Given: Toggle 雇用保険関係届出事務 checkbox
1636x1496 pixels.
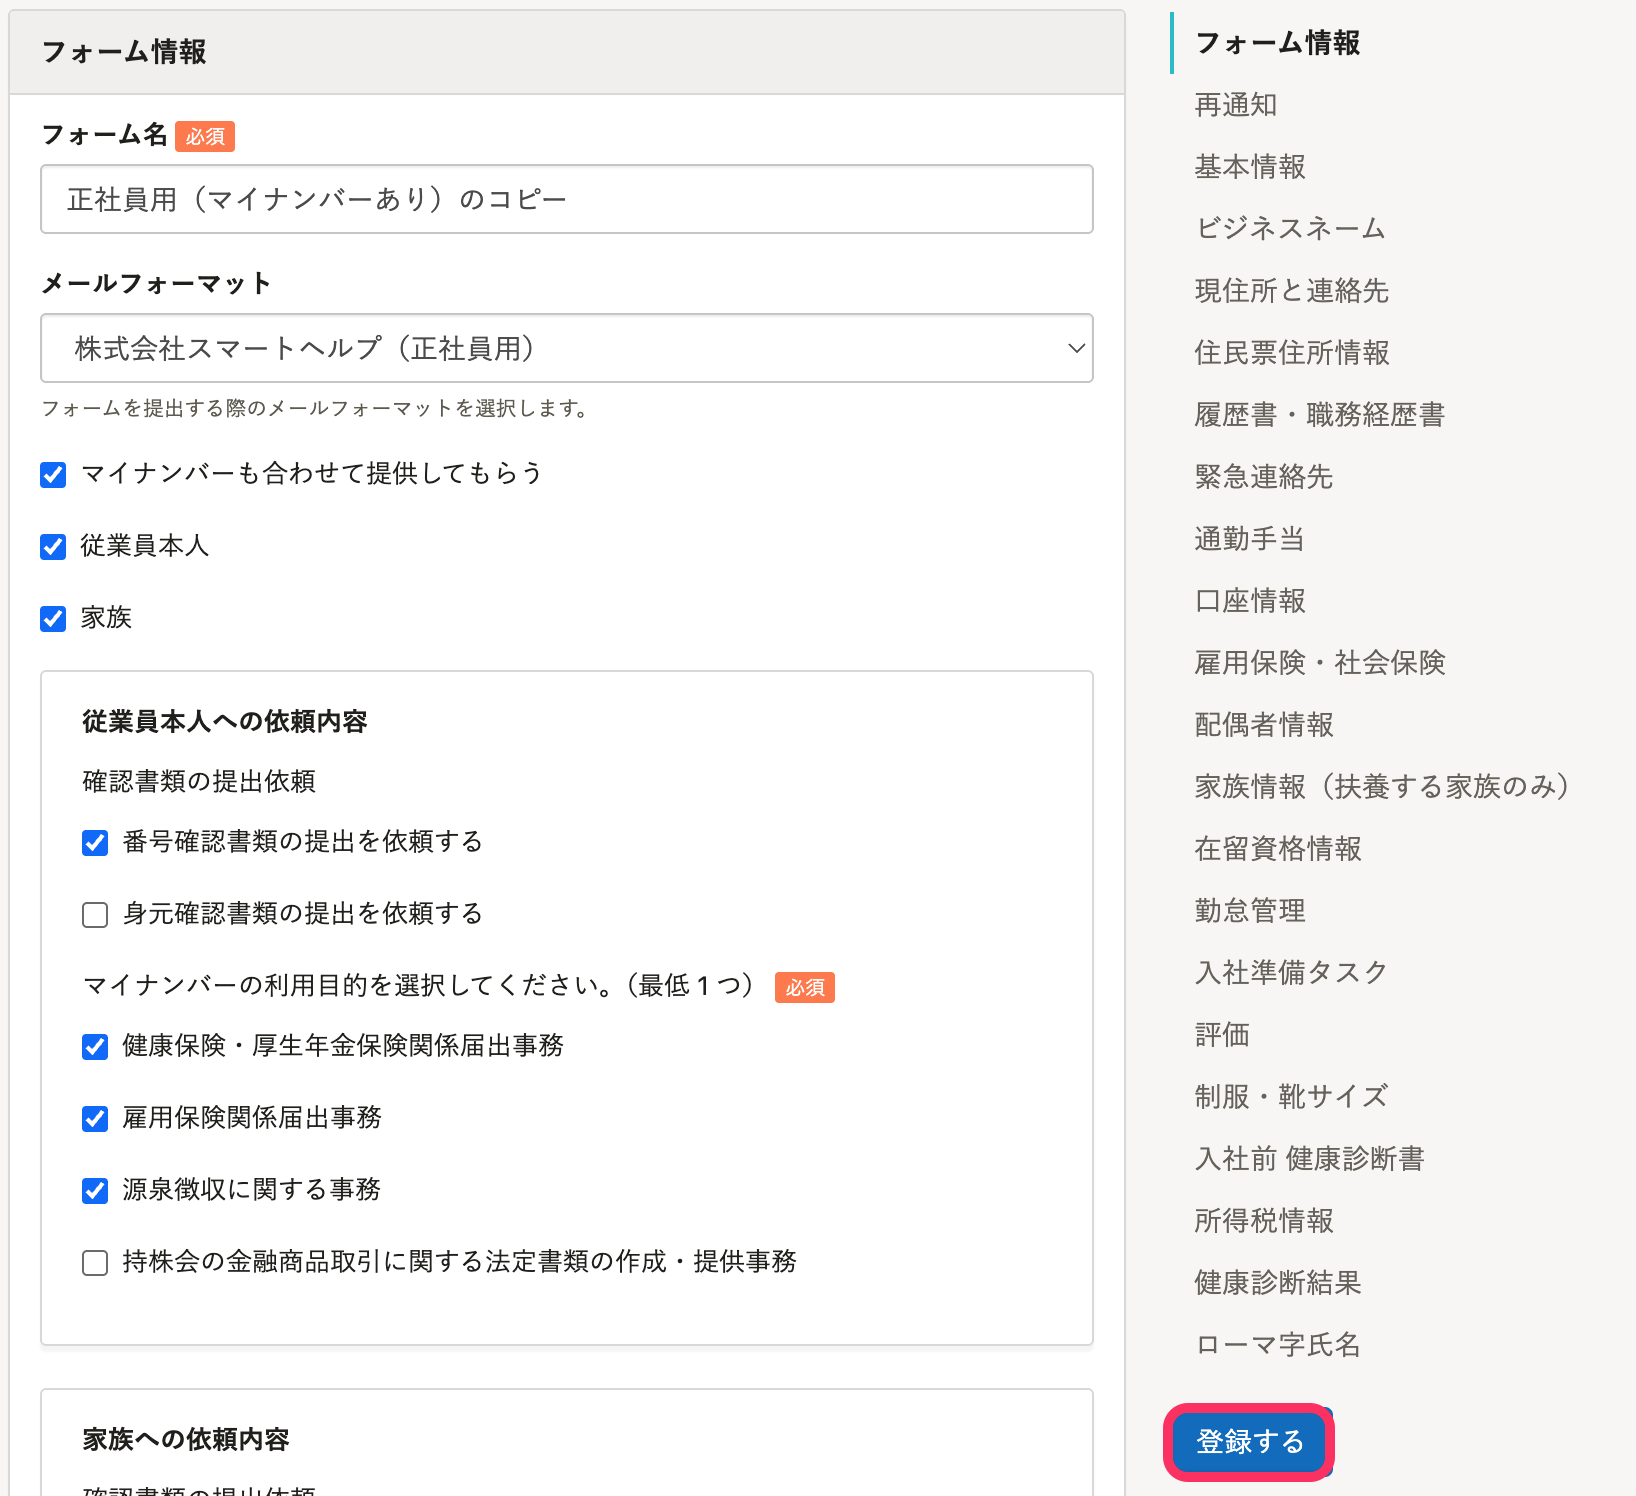Looking at the screenshot, I should point(95,1118).
